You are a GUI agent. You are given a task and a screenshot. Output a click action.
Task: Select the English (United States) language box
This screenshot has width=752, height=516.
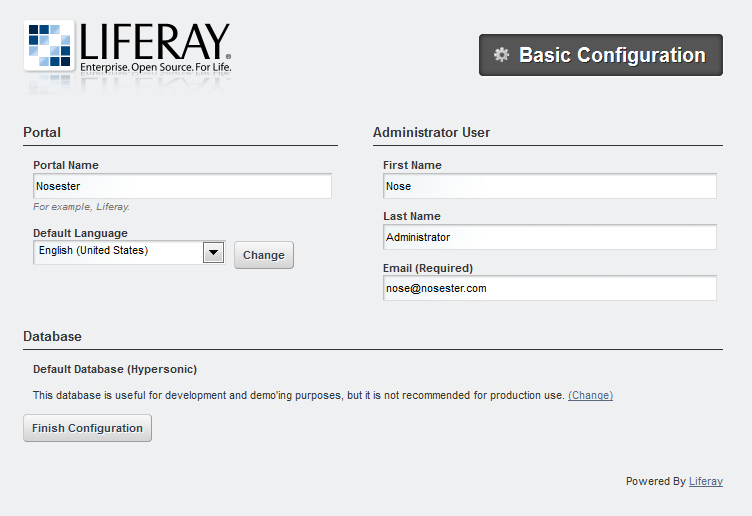[x=118, y=252]
